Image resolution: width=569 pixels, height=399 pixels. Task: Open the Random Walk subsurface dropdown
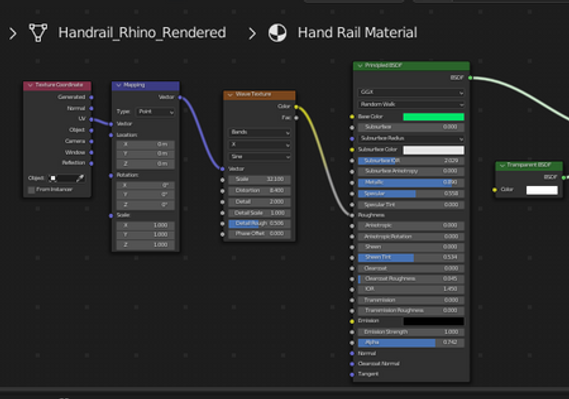[x=411, y=104]
